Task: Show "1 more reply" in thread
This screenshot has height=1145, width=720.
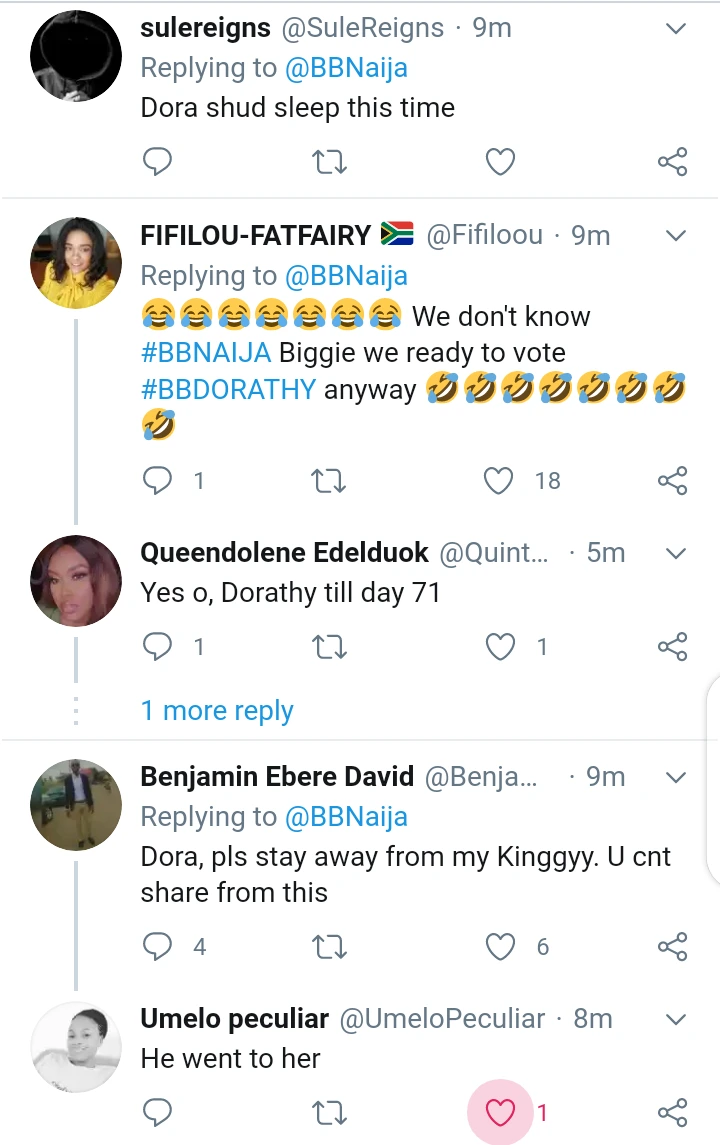Action: tap(217, 711)
